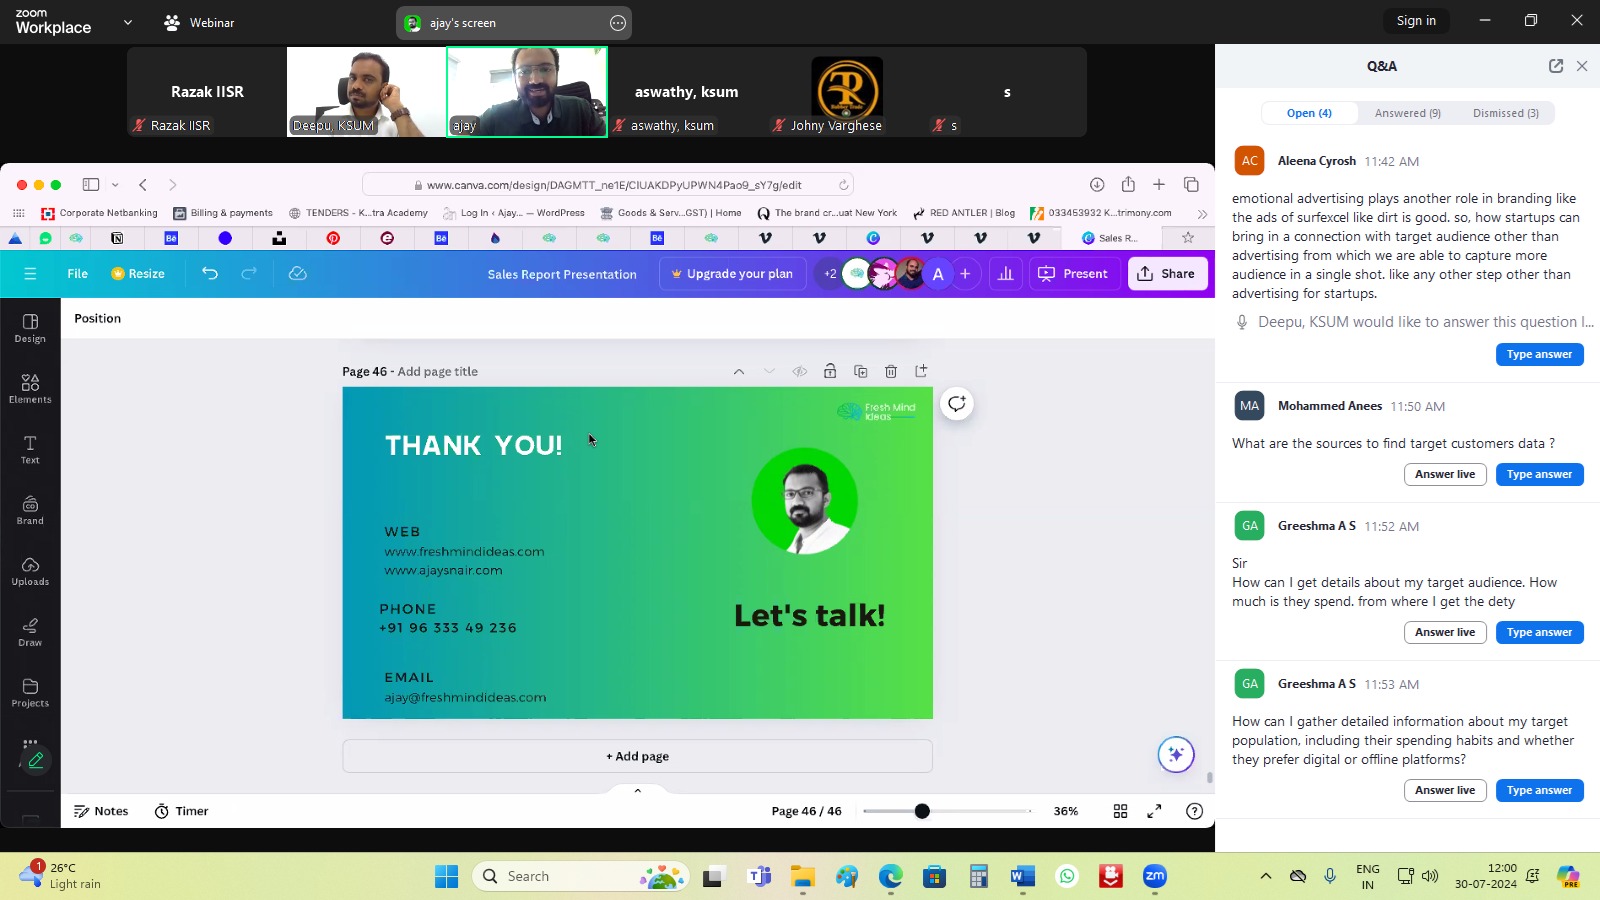Open the File menu in Canva
Image resolution: width=1600 pixels, height=900 pixels.
click(x=77, y=273)
